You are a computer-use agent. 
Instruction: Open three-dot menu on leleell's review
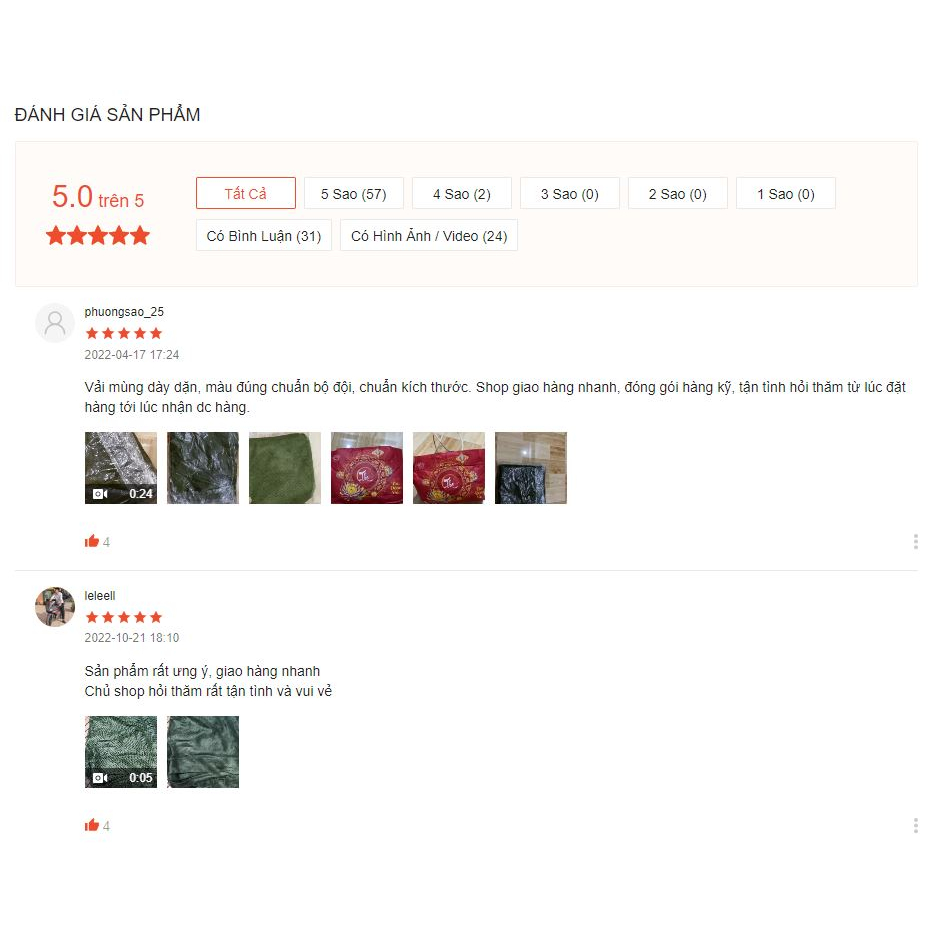pos(916,826)
